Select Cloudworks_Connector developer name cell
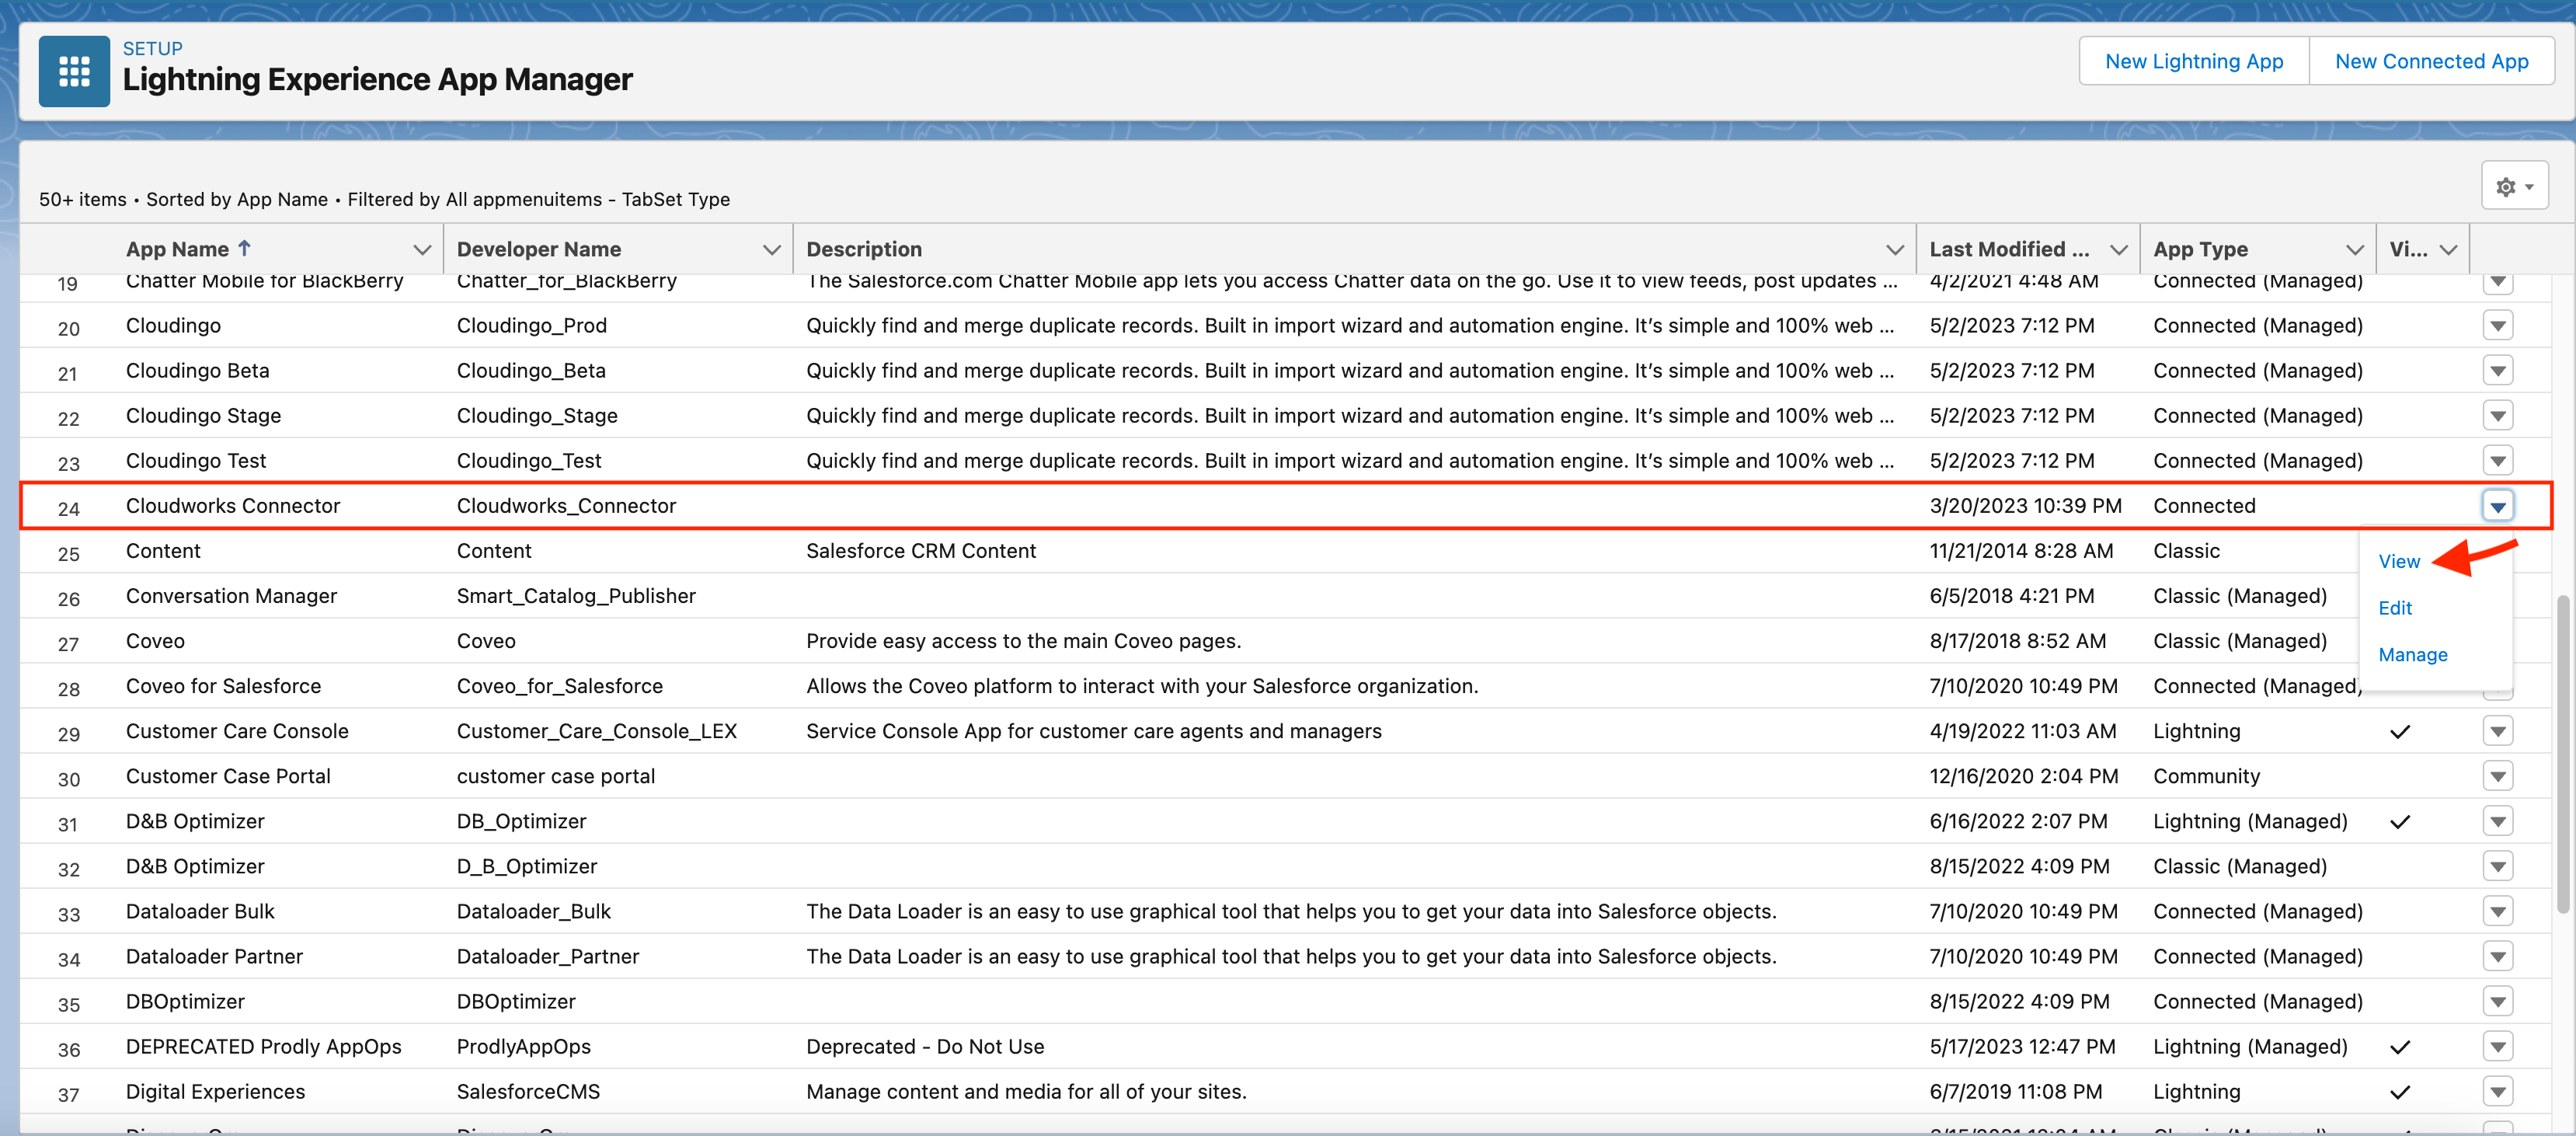Image resolution: width=2576 pixels, height=1136 pixels. (x=566, y=506)
